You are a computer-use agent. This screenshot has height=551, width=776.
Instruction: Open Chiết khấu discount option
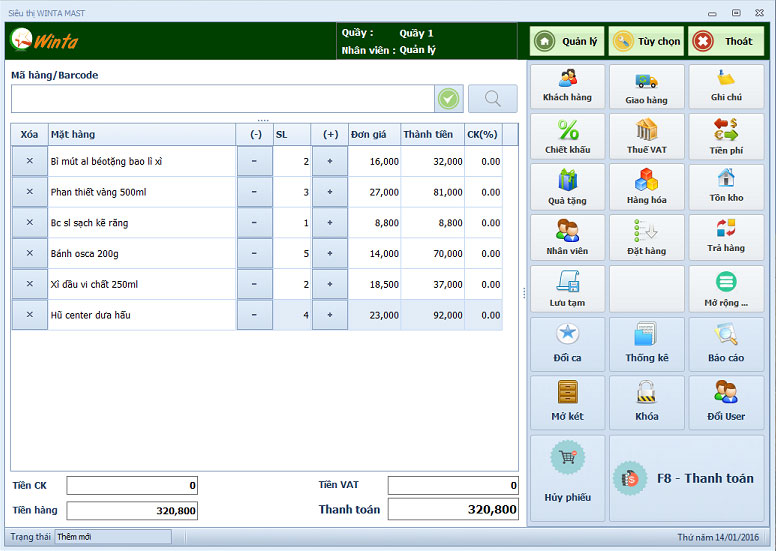pyautogui.click(x=567, y=137)
